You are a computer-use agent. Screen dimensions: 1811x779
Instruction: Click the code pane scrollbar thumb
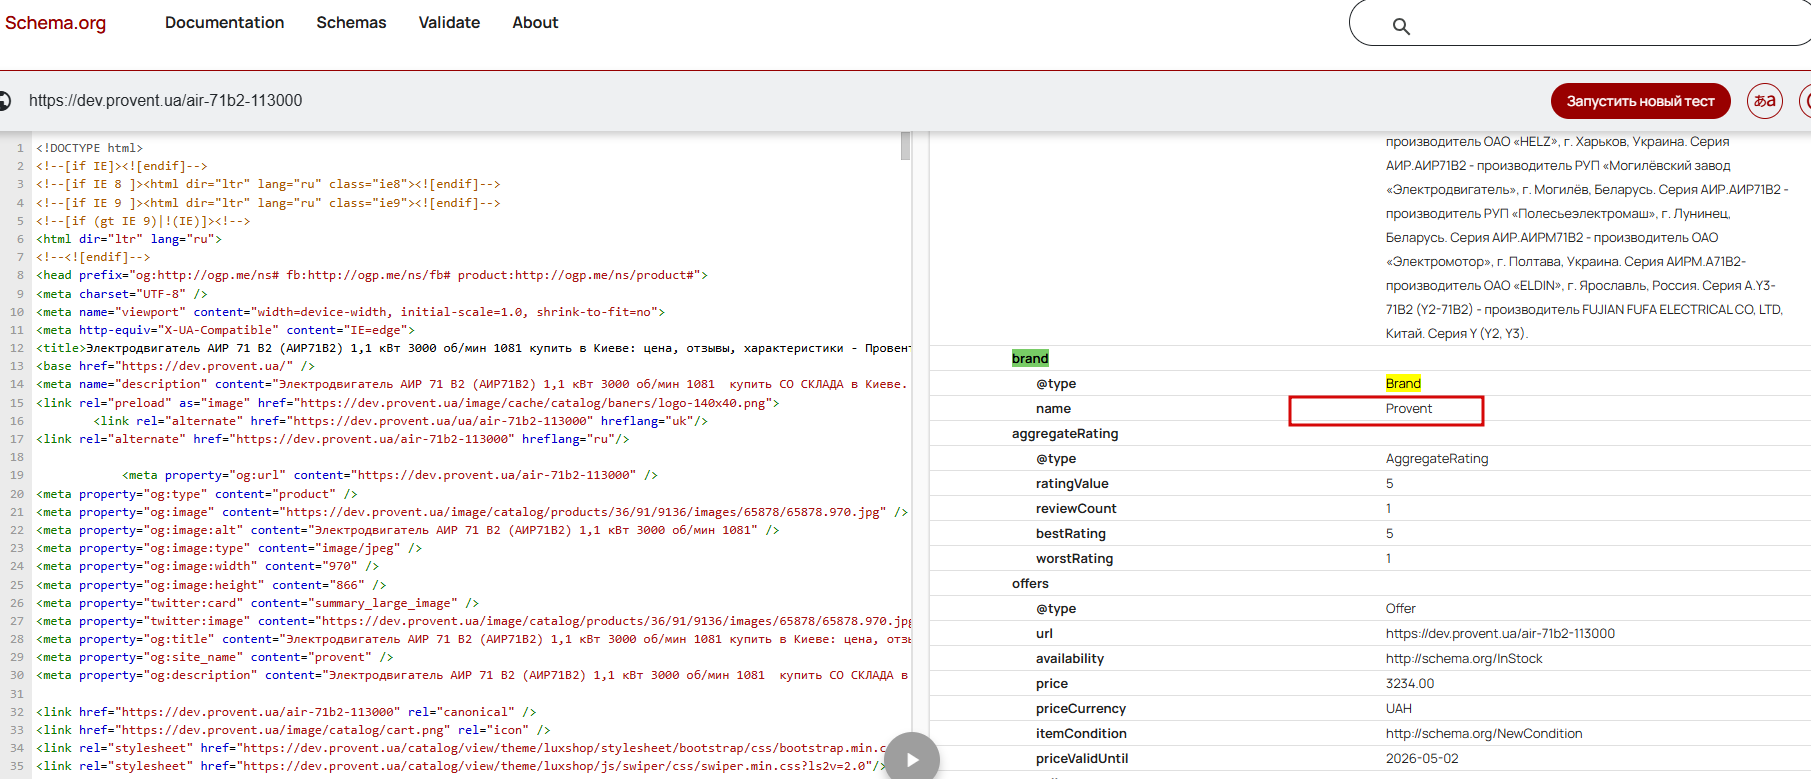tap(905, 146)
